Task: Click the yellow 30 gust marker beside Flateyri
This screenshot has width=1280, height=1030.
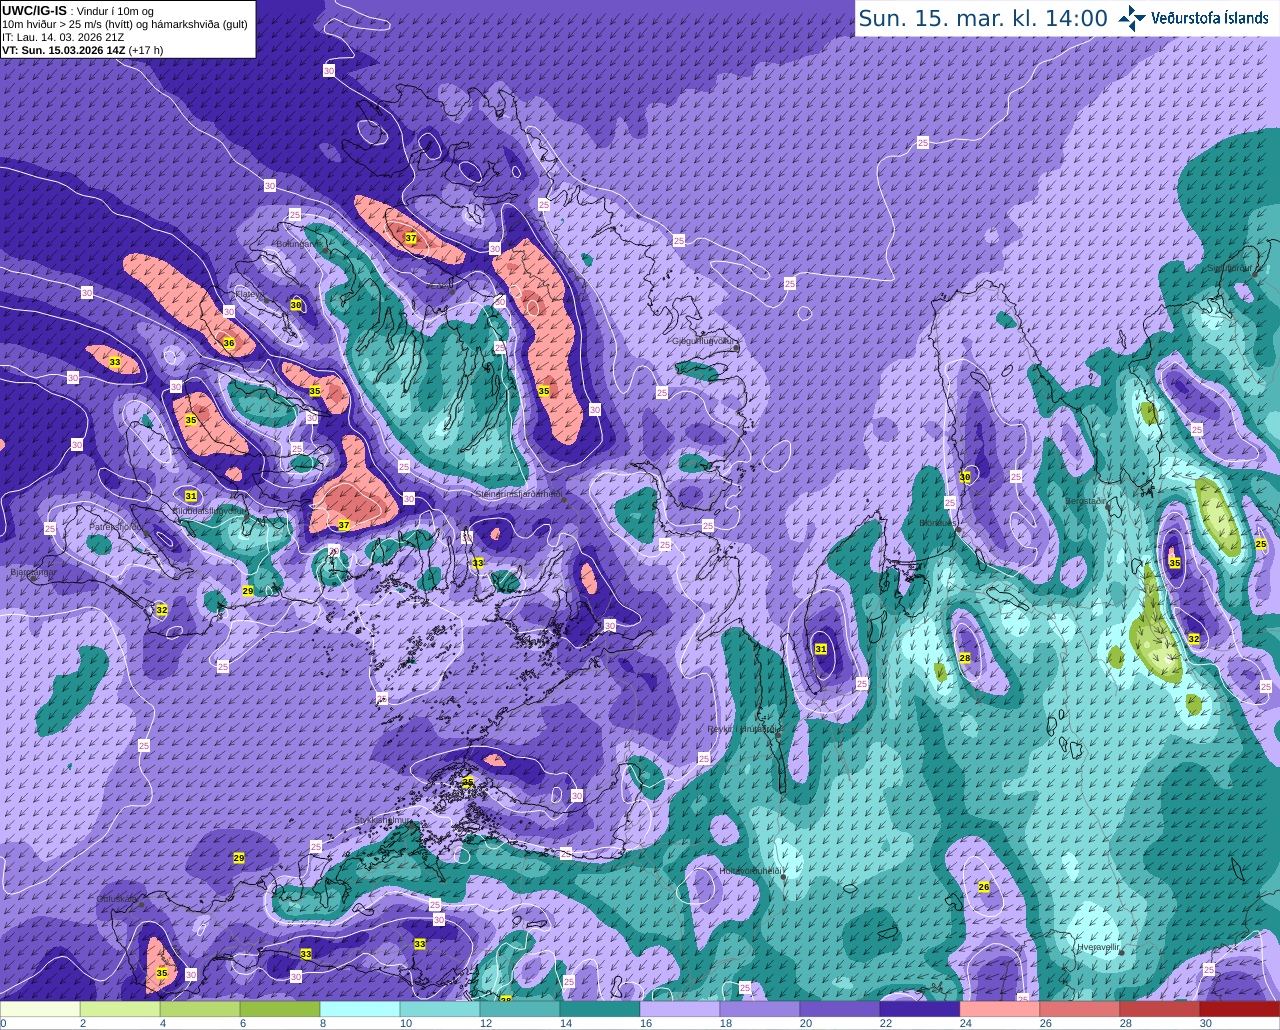Action: point(295,304)
